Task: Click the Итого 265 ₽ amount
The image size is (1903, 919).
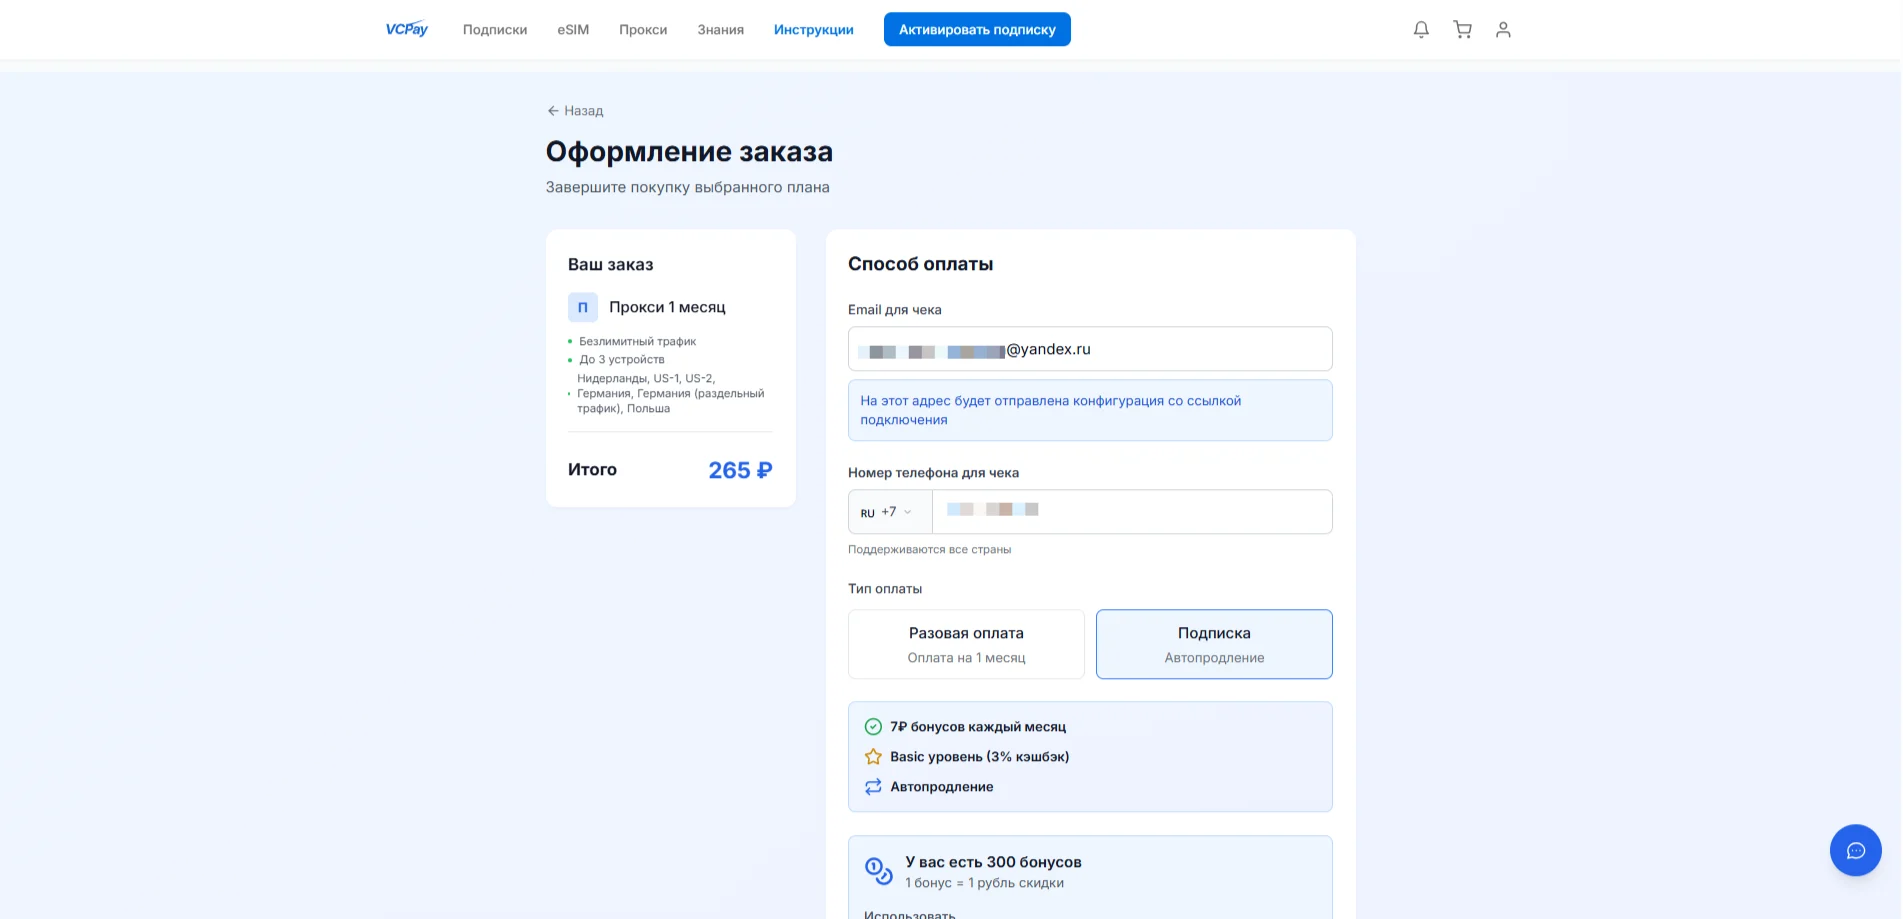Action: point(740,470)
